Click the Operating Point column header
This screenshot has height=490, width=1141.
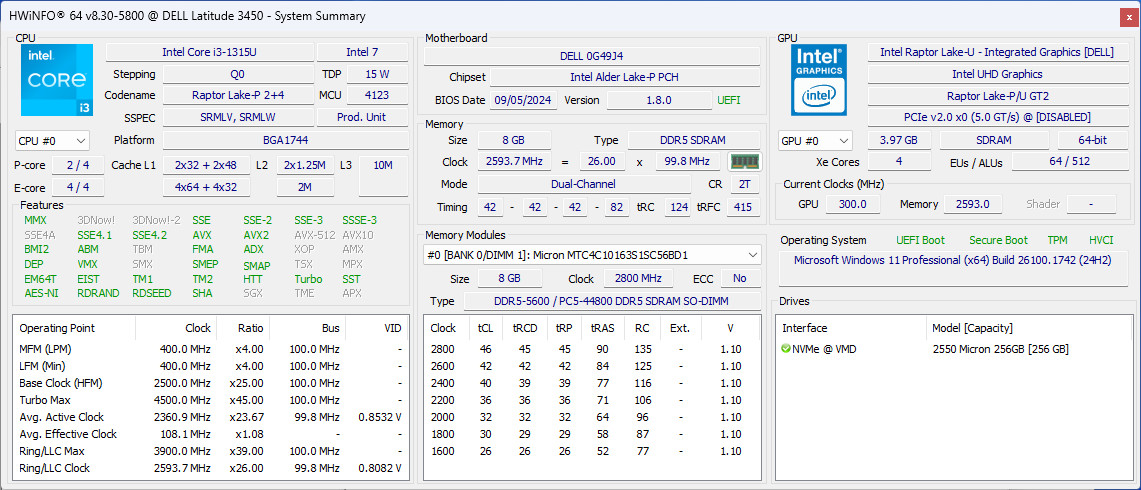[74, 328]
